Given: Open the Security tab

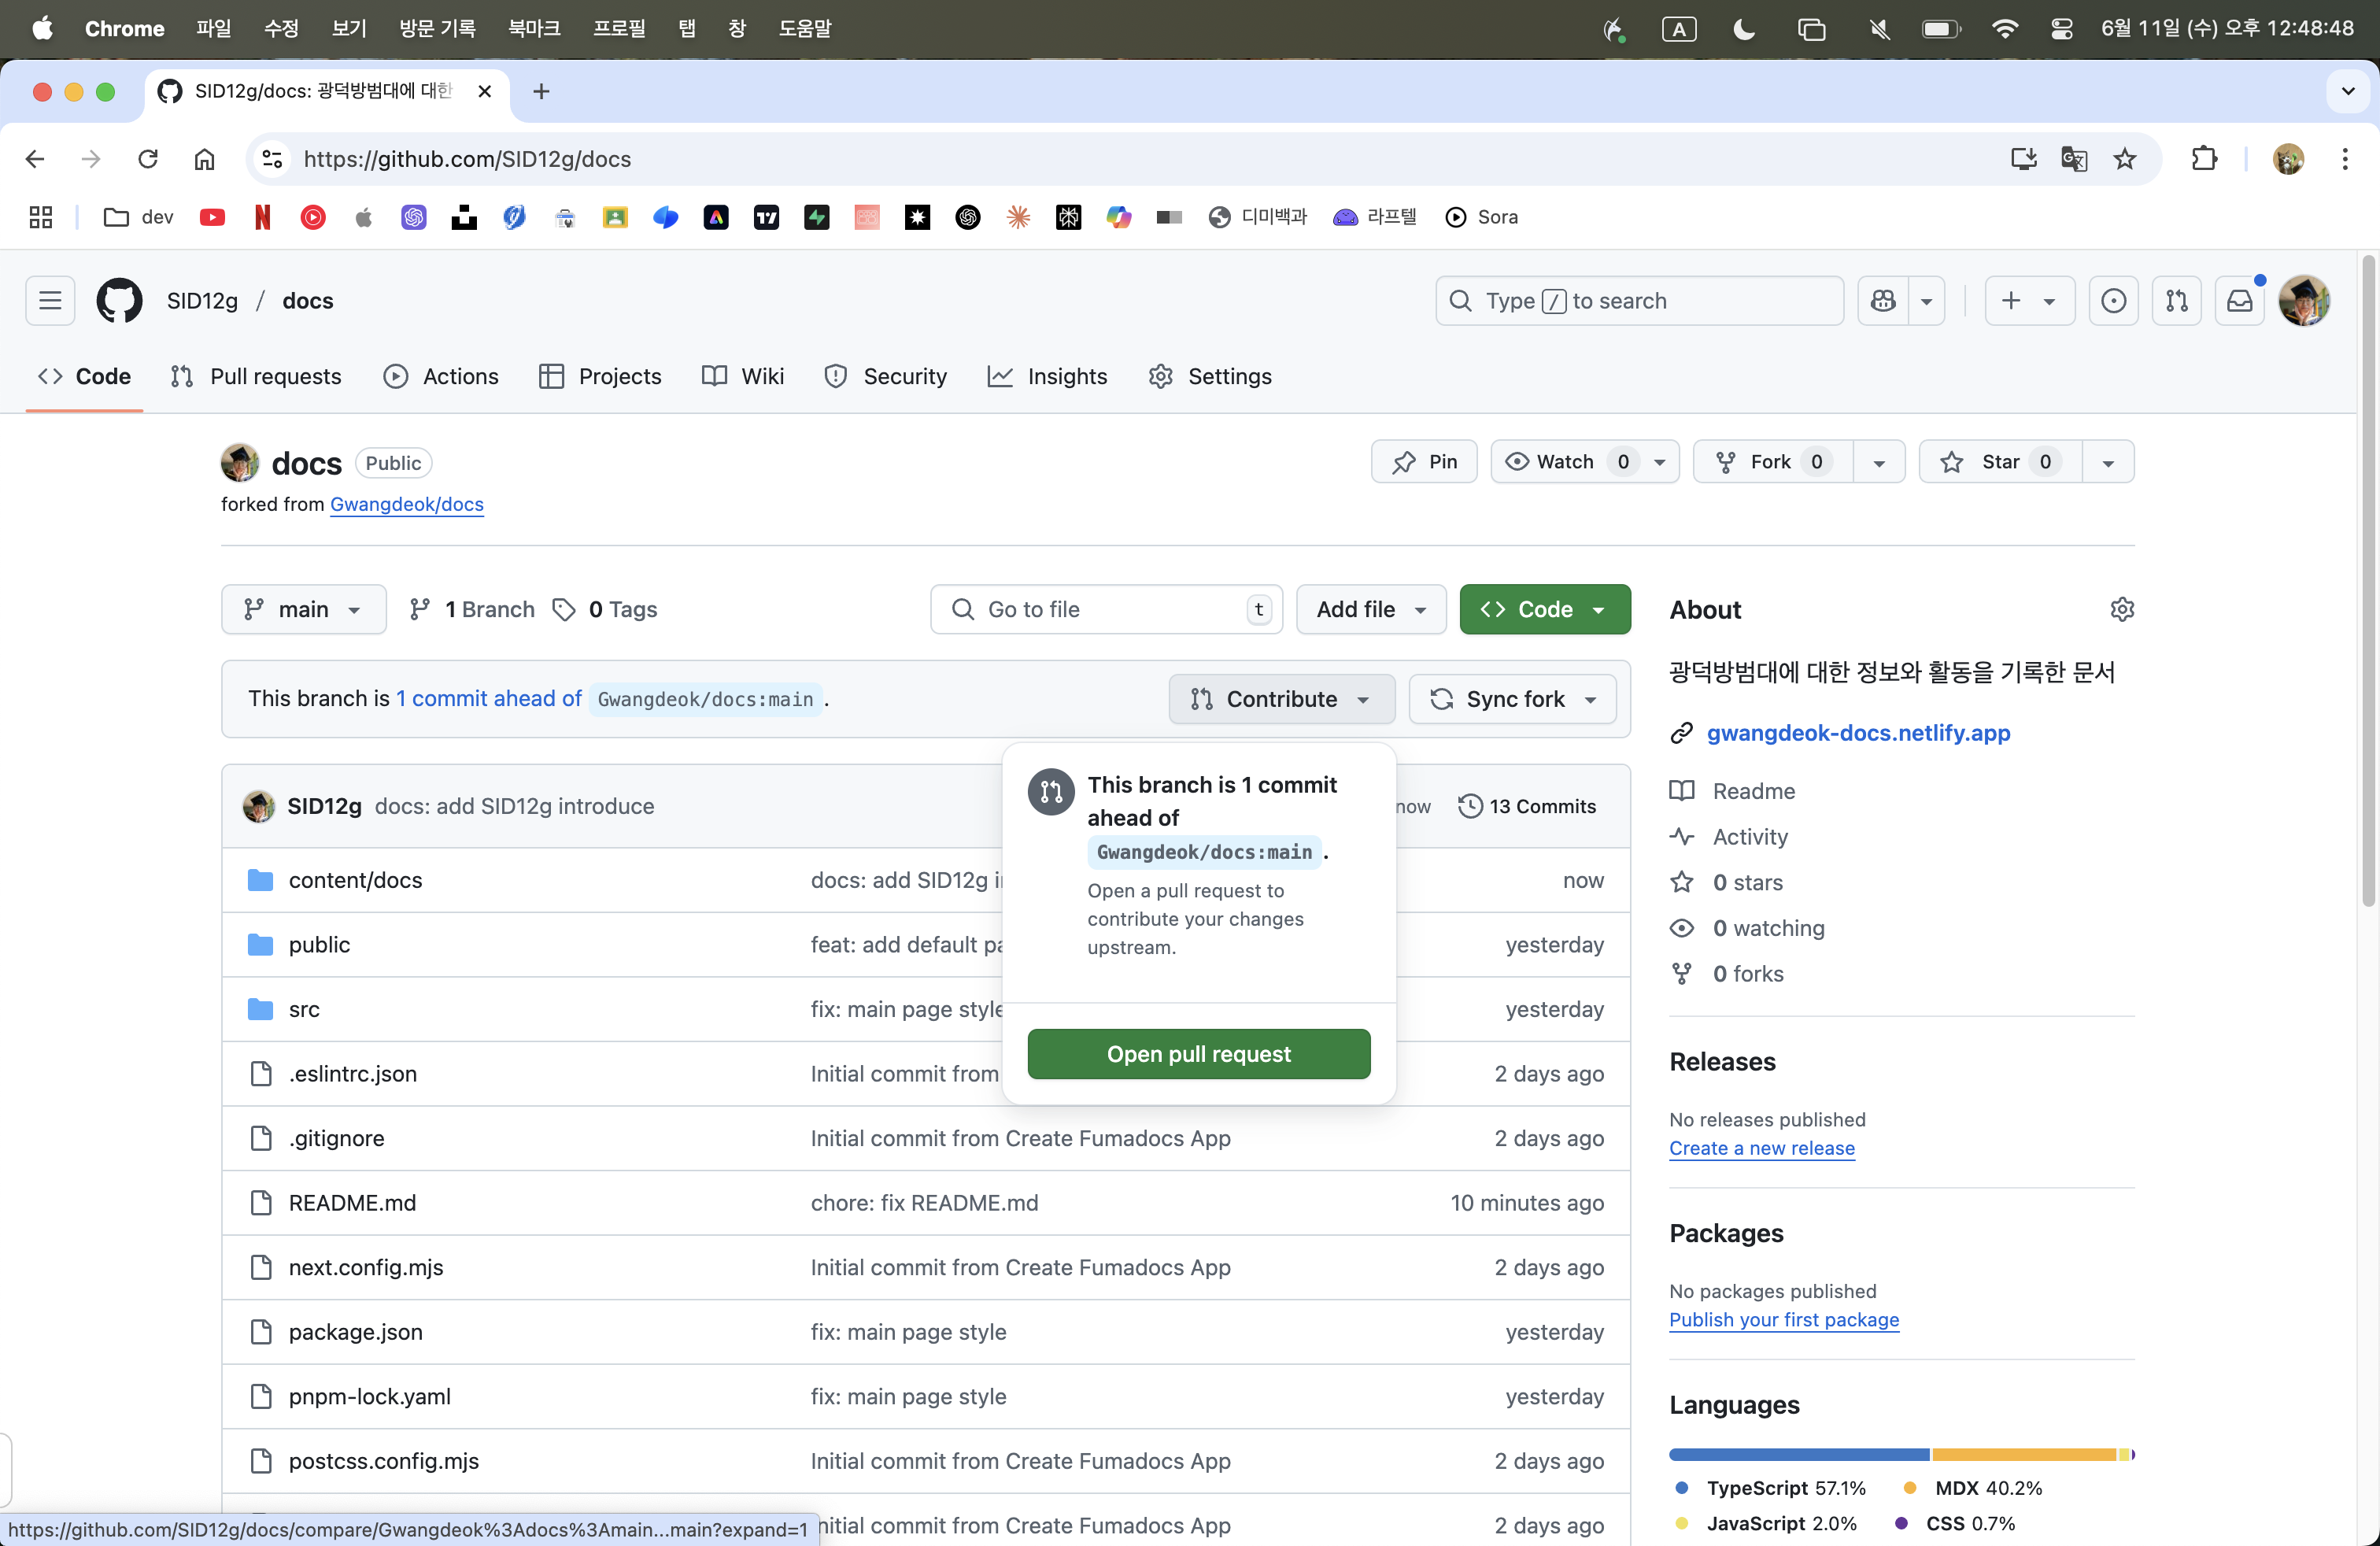Looking at the screenshot, I should click(x=885, y=376).
